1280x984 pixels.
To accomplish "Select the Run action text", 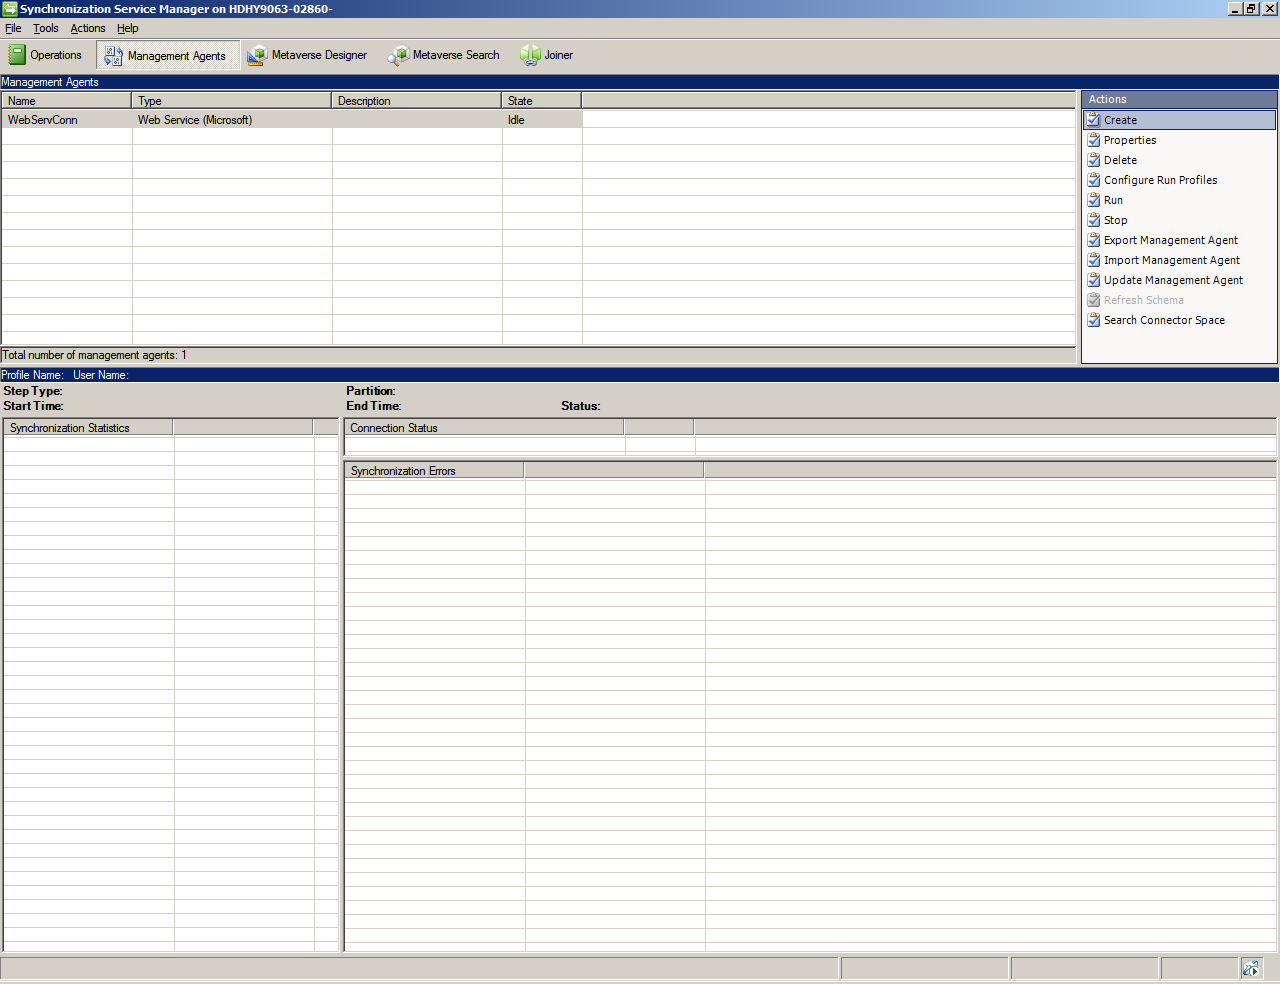I will click(1113, 200).
